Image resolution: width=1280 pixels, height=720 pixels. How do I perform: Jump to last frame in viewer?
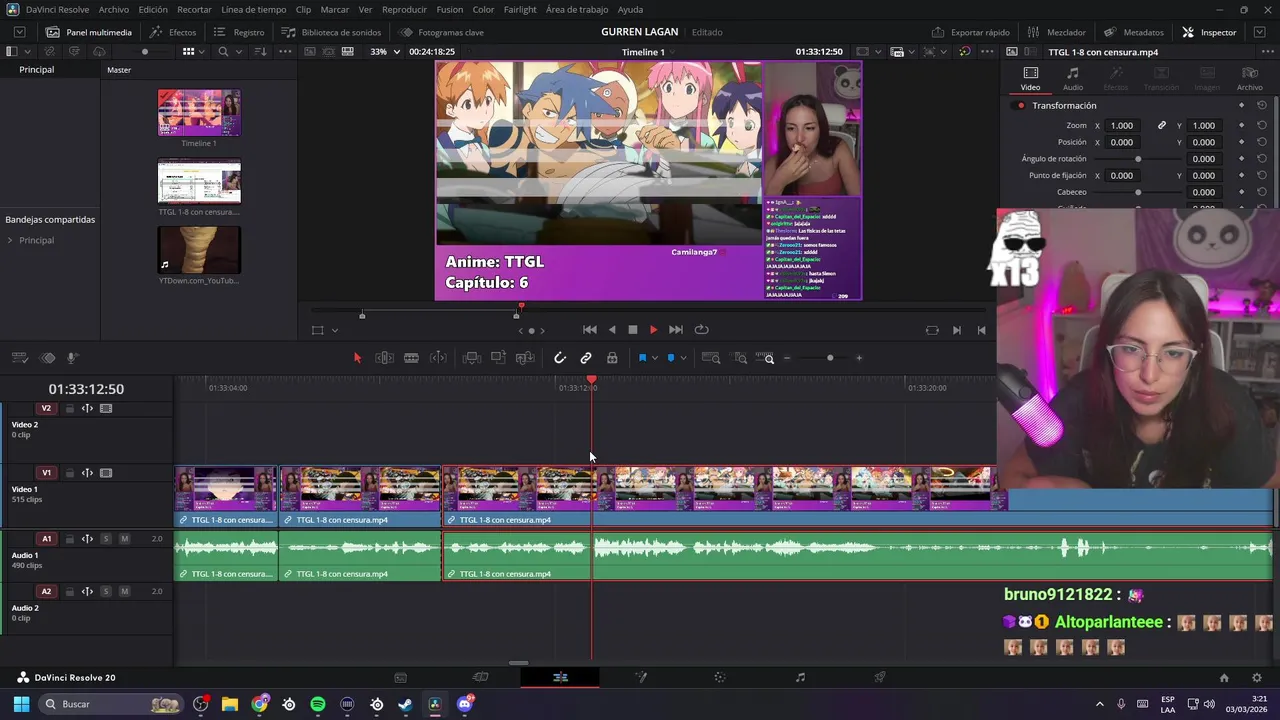coord(676,330)
